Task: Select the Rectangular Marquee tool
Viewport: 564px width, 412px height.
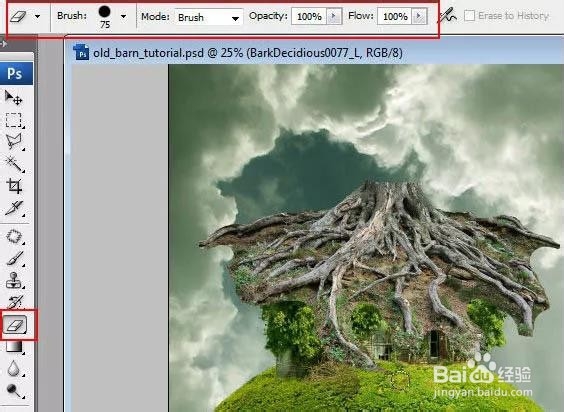Action: click(x=14, y=120)
